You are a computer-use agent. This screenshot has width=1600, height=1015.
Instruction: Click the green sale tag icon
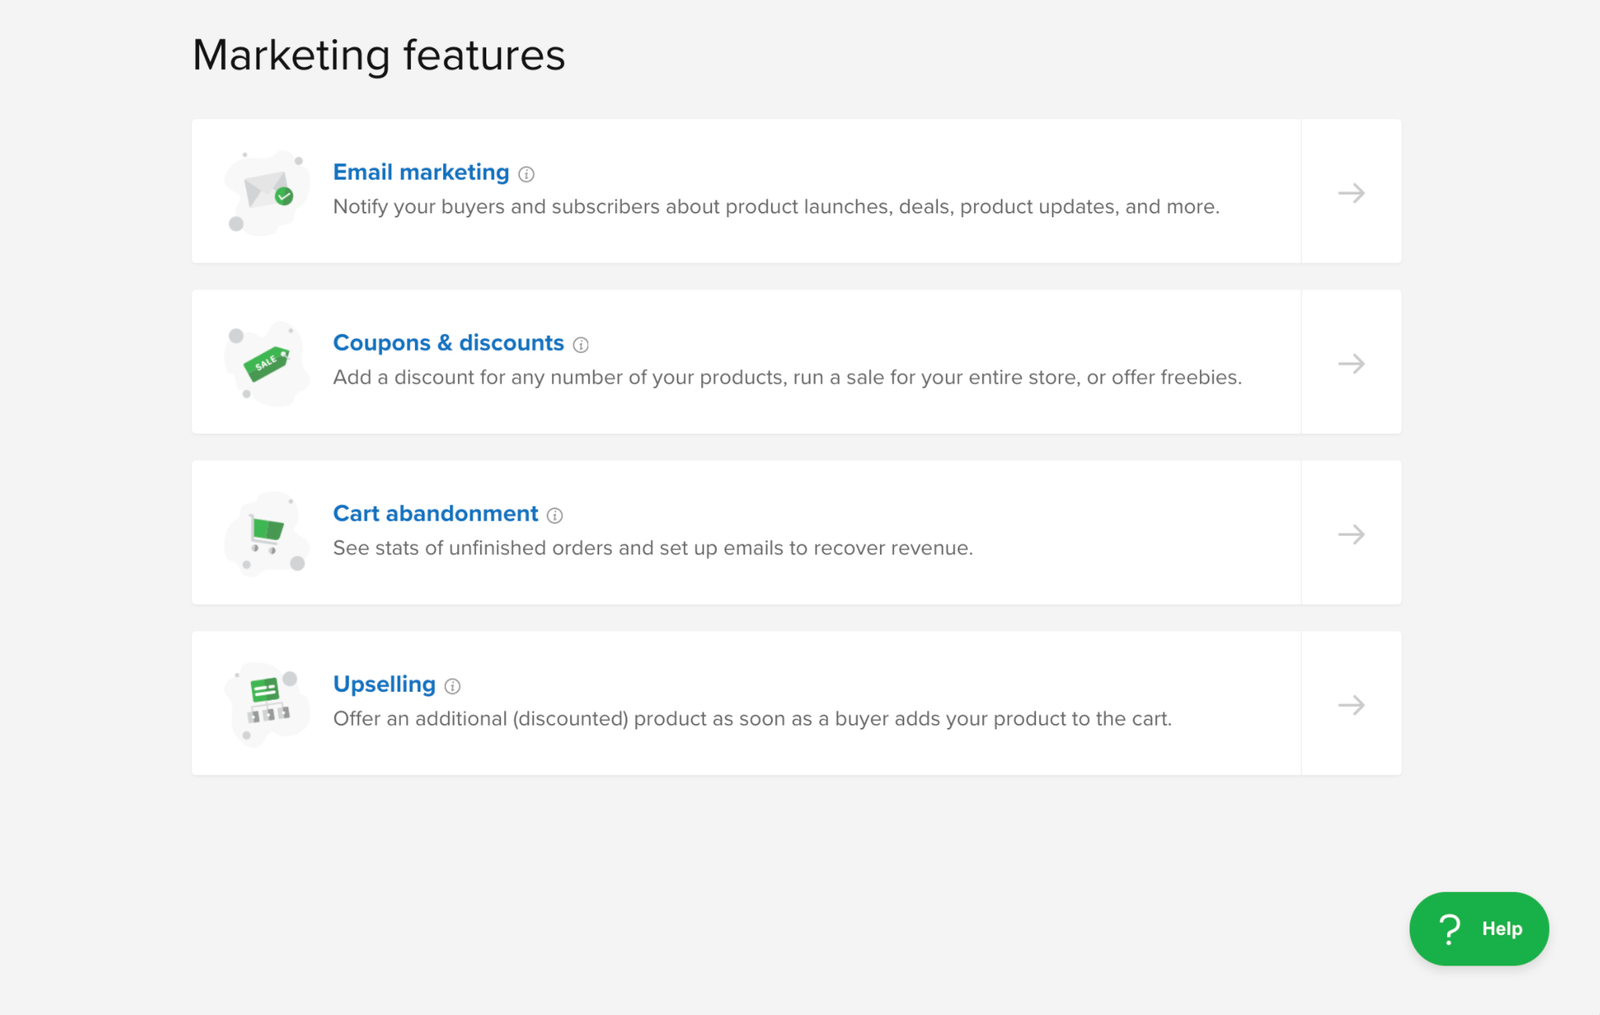pos(266,363)
